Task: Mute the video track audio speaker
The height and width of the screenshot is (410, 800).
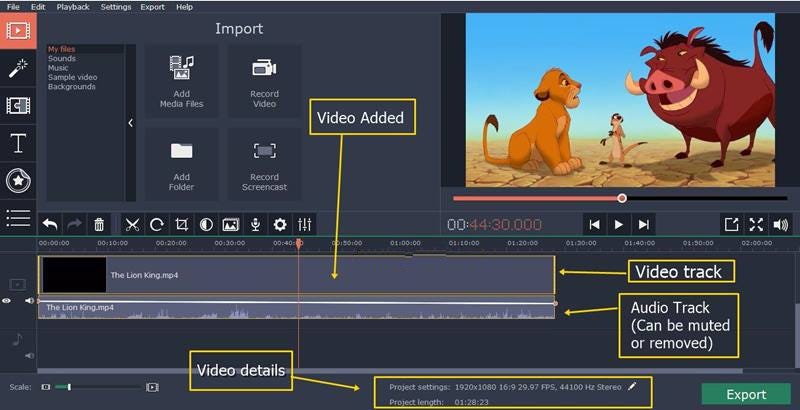Action: point(30,301)
